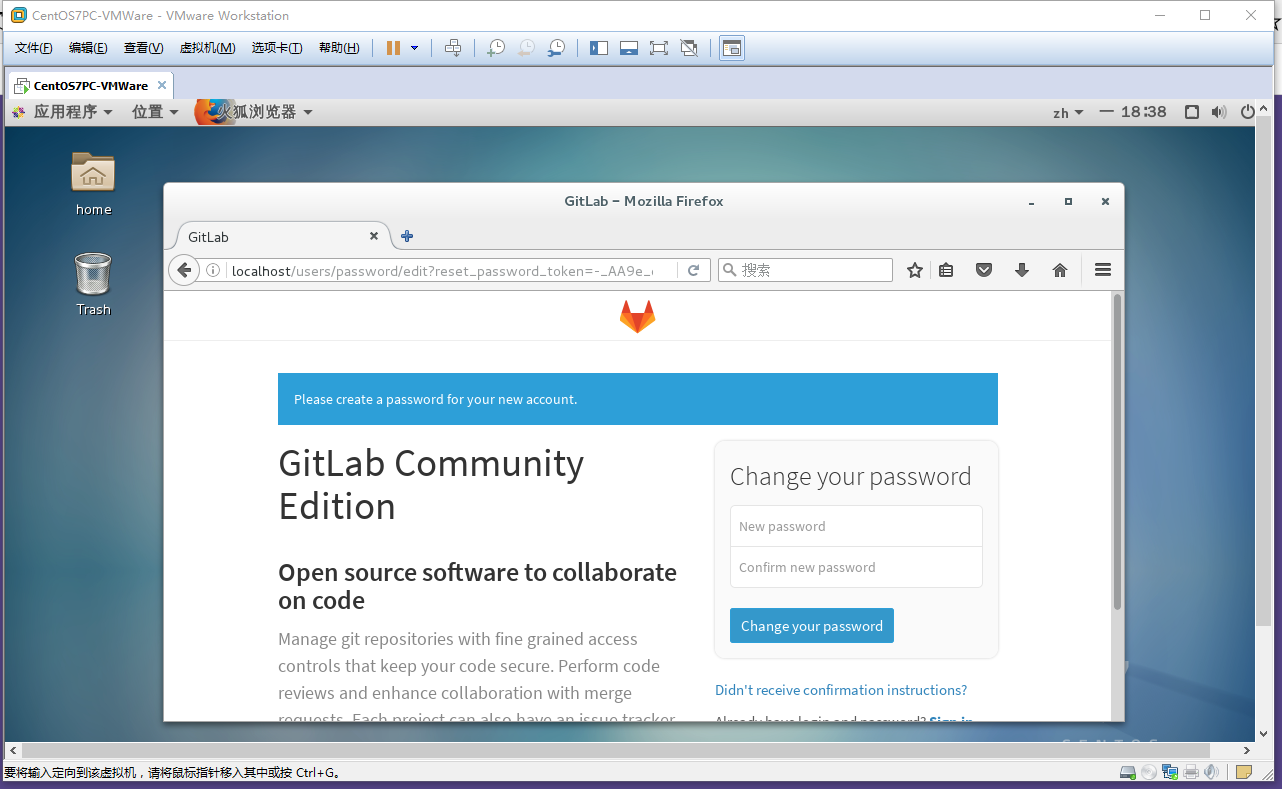Click the network adapter status bar icon

tap(1170, 772)
